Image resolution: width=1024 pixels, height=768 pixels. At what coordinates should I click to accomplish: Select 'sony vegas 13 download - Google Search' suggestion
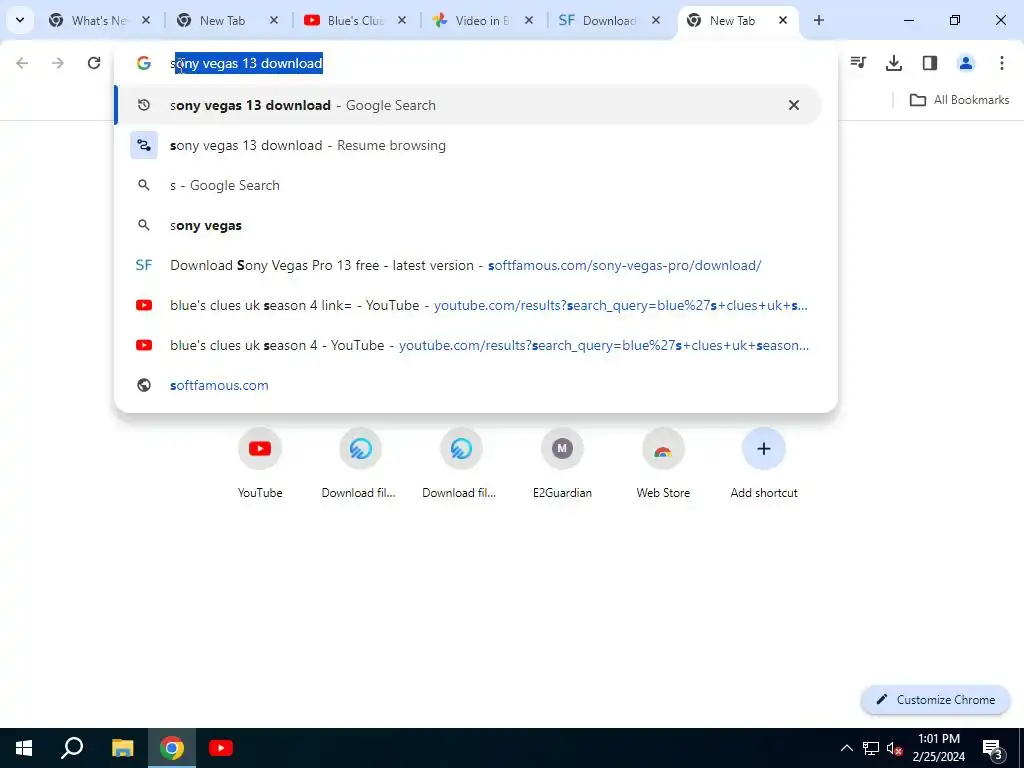point(468,105)
